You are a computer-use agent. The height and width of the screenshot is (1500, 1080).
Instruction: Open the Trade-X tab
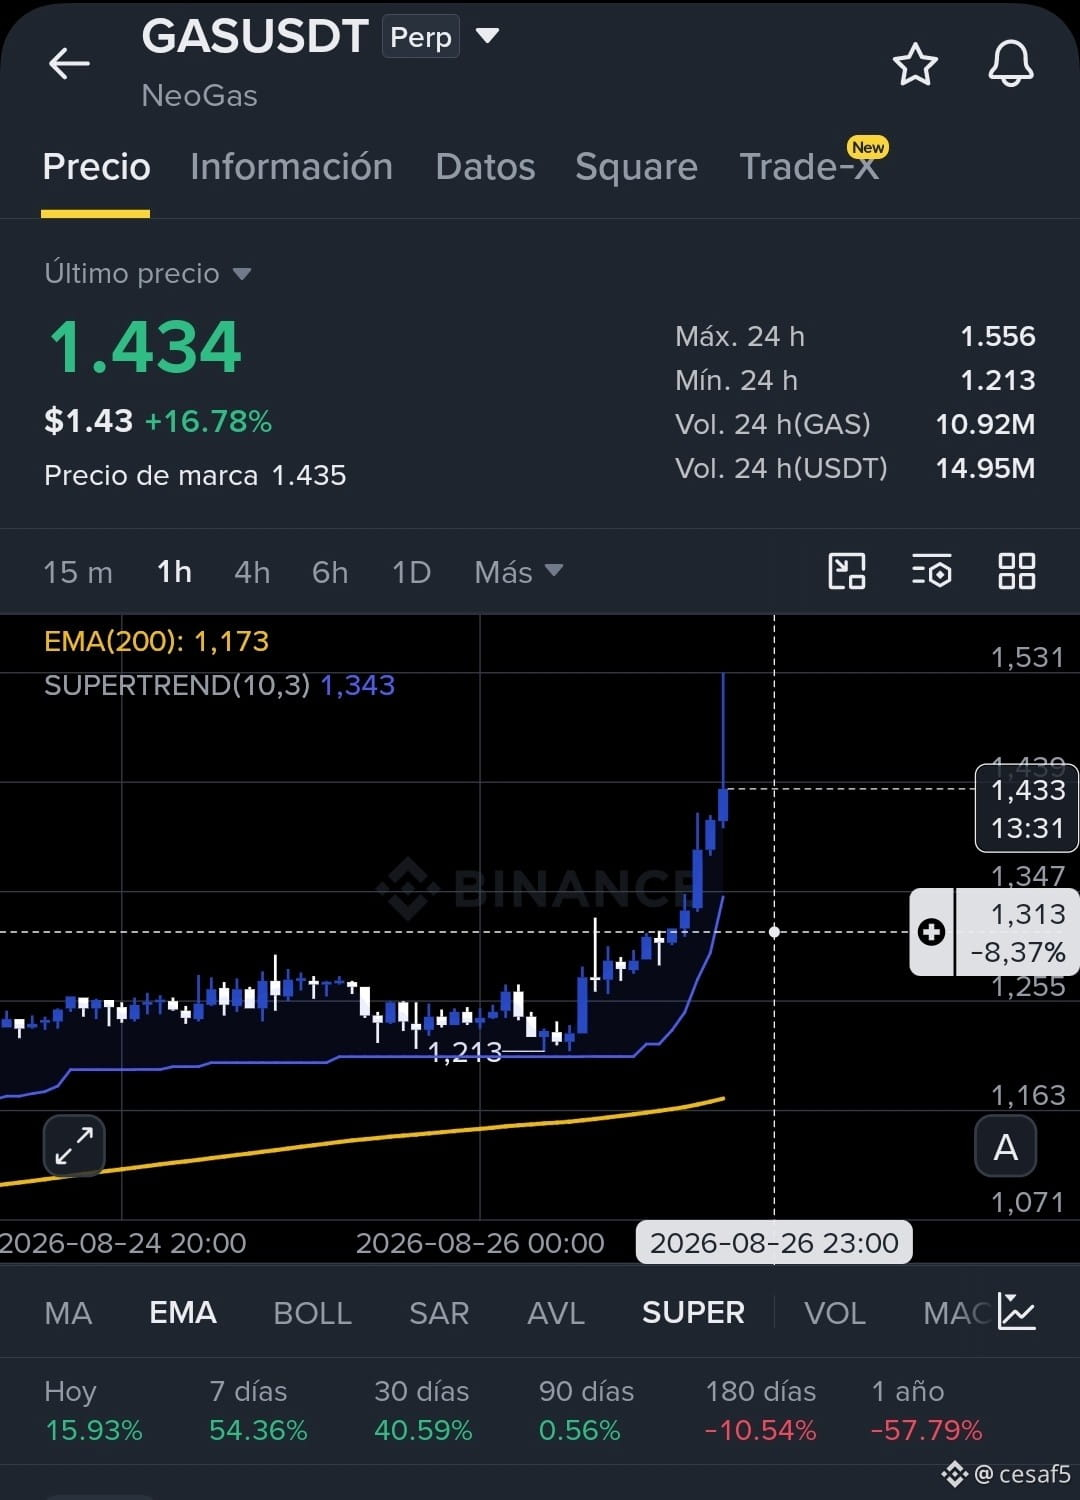809,167
